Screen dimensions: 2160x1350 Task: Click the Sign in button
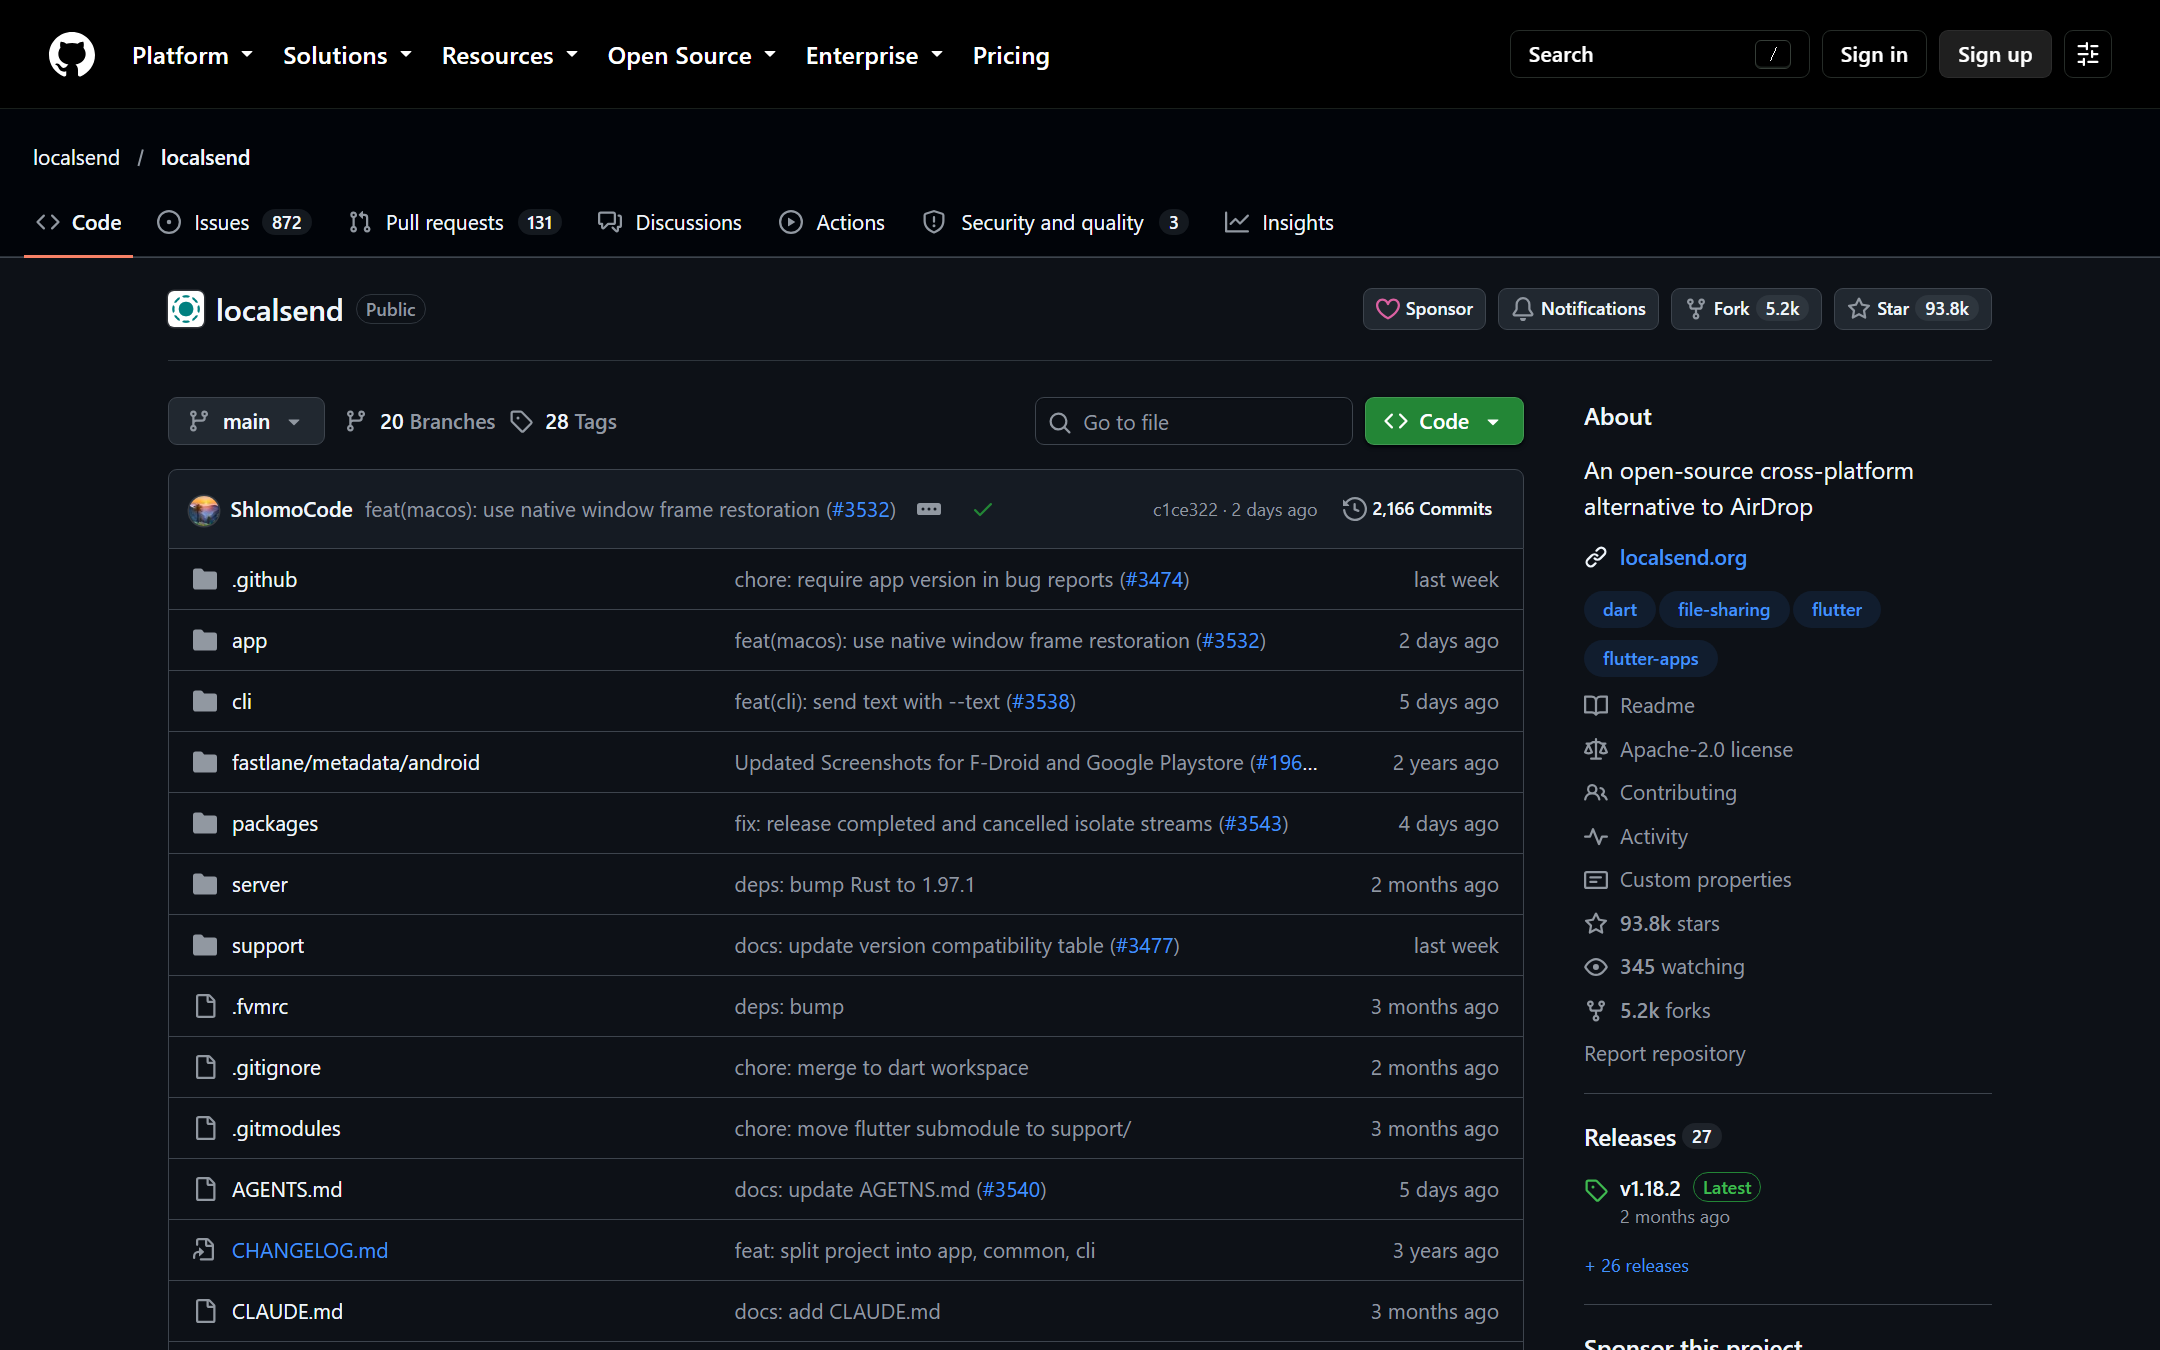click(x=1874, y=55)
